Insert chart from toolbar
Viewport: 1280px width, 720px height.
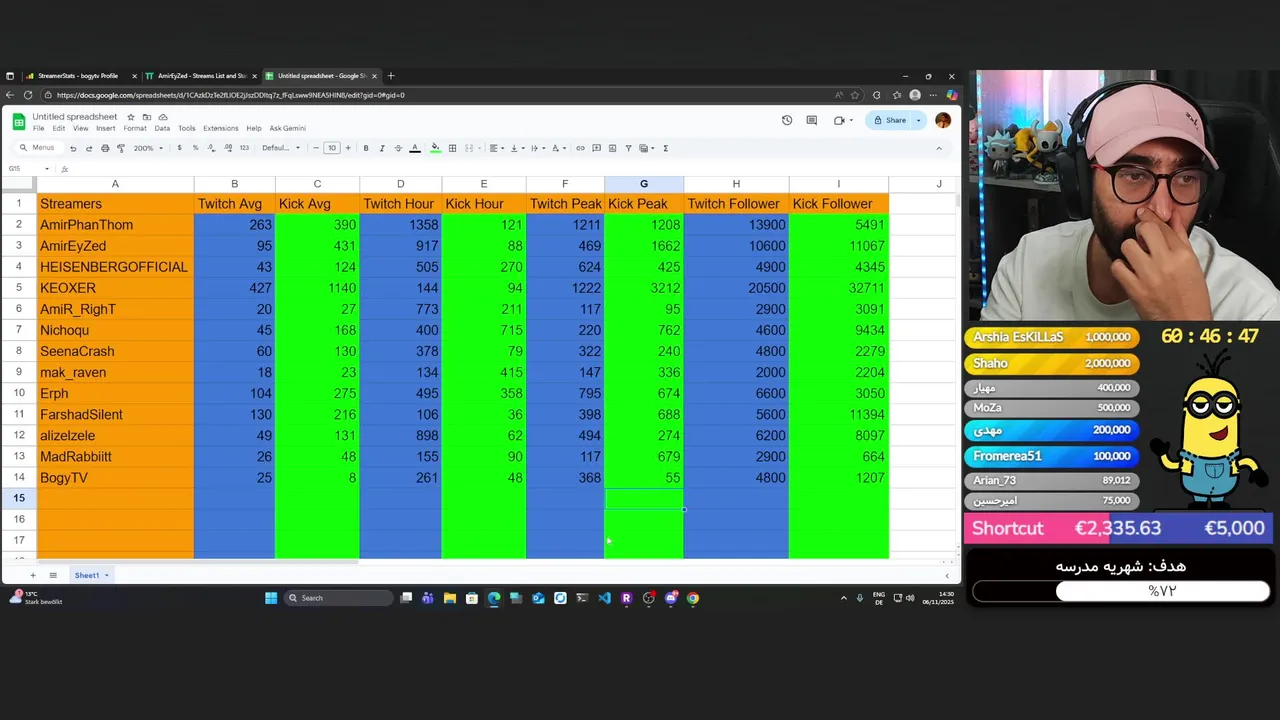(x=612, y=148)
